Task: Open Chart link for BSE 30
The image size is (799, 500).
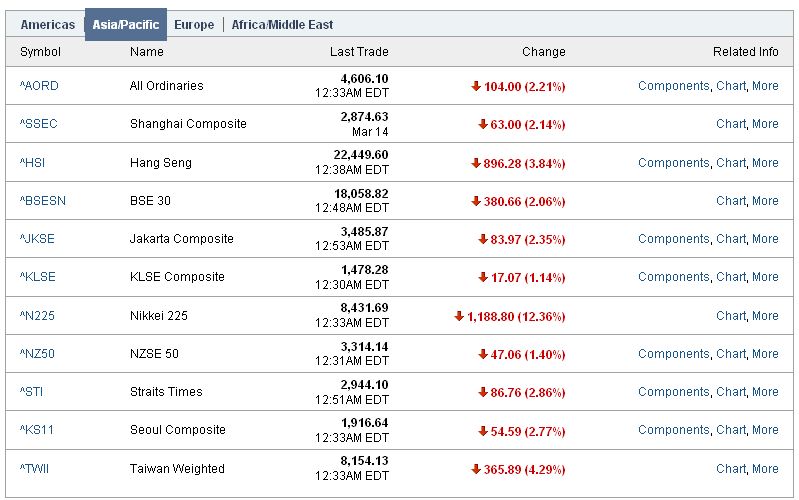Action: [731, 201]
